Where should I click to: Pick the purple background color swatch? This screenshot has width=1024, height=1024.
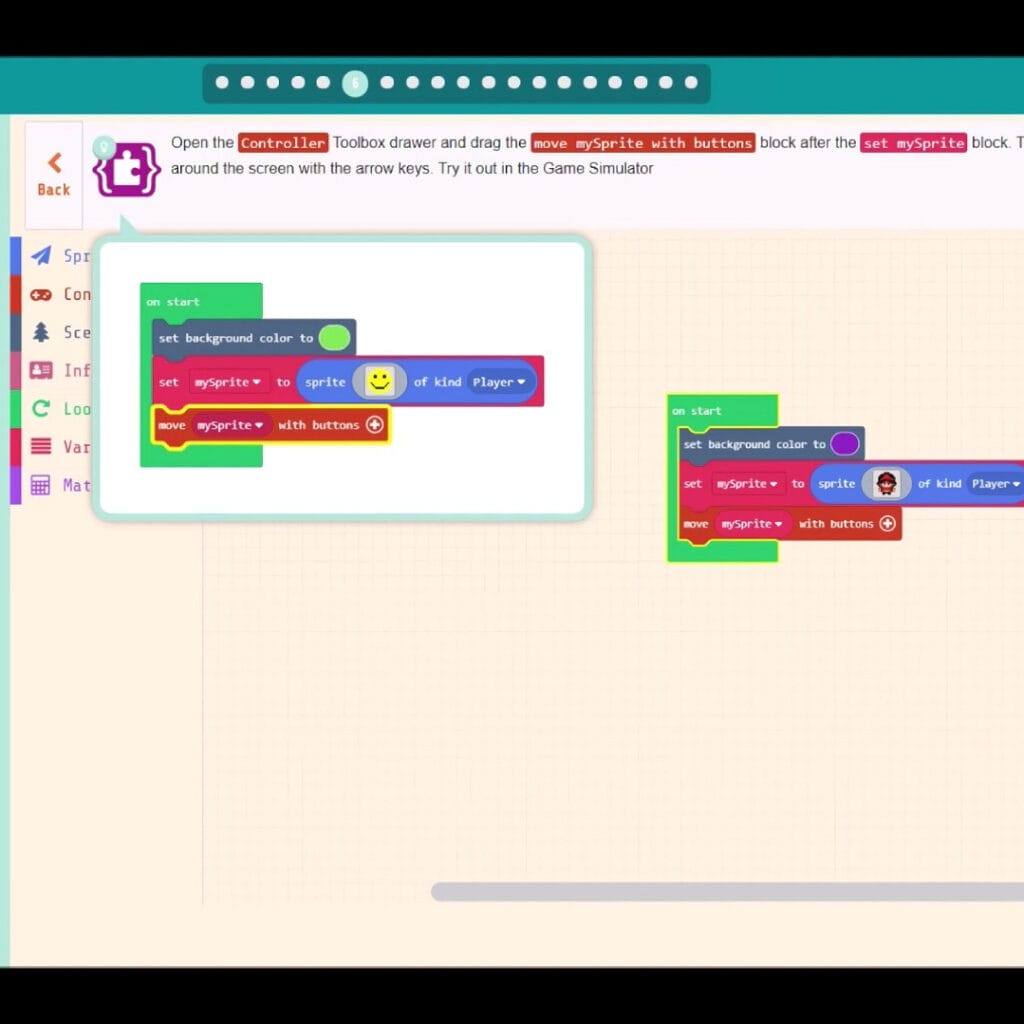pos(844,444)
